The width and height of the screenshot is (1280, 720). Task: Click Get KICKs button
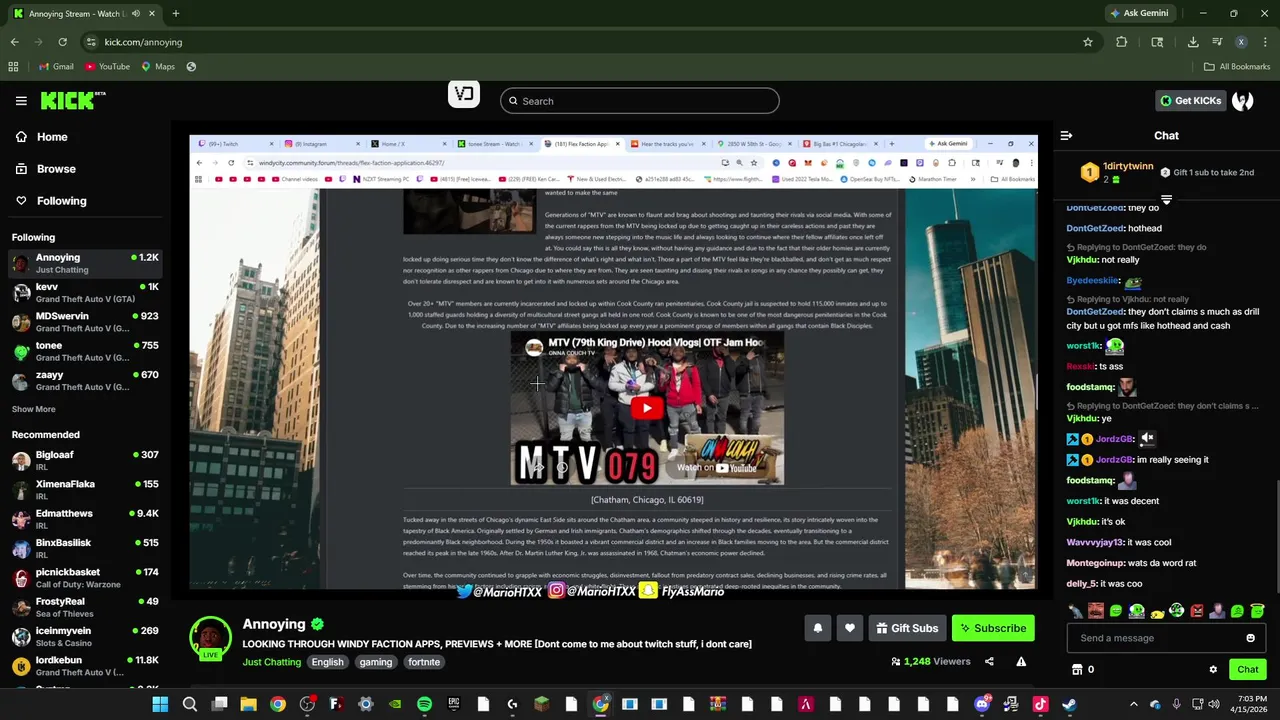pyautogui.click(x=1190, y=101)
